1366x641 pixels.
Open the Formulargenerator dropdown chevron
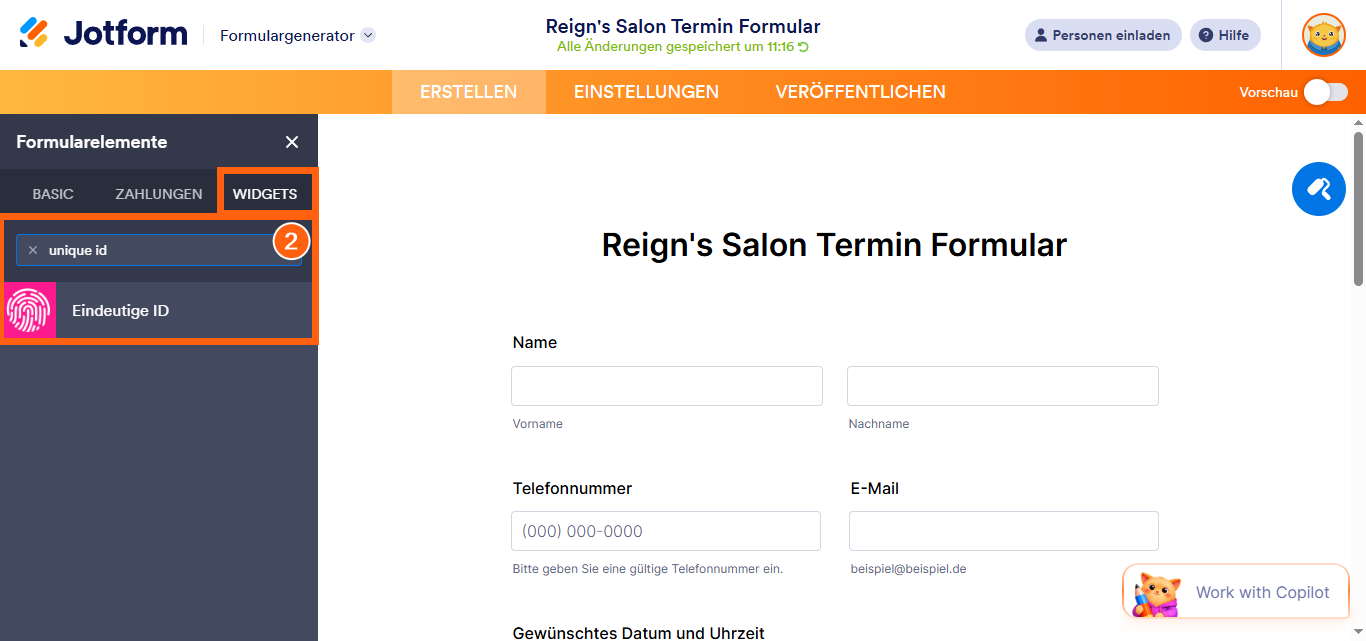tap(368, 35)
